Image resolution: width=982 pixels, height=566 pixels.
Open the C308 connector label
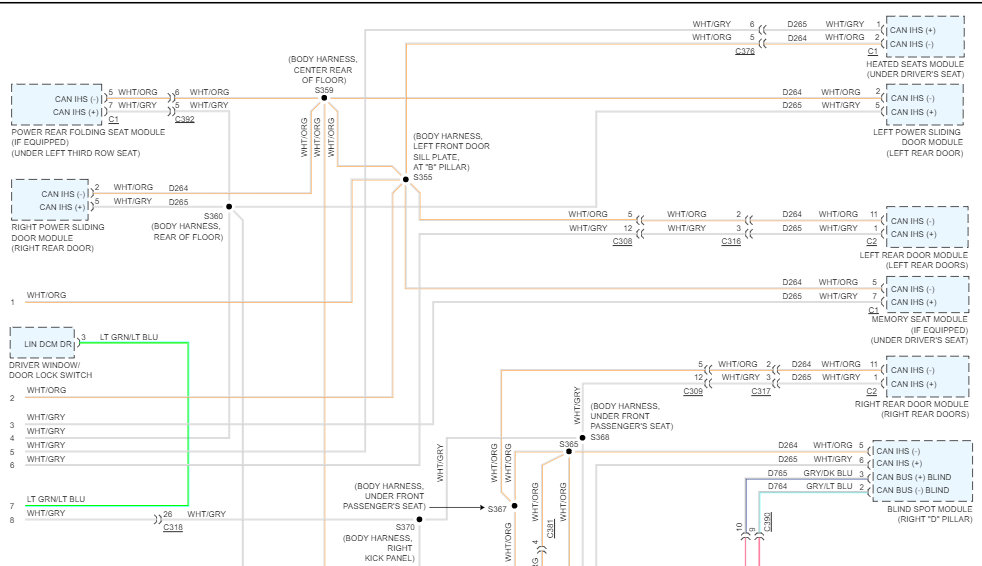tap(623, 242)
